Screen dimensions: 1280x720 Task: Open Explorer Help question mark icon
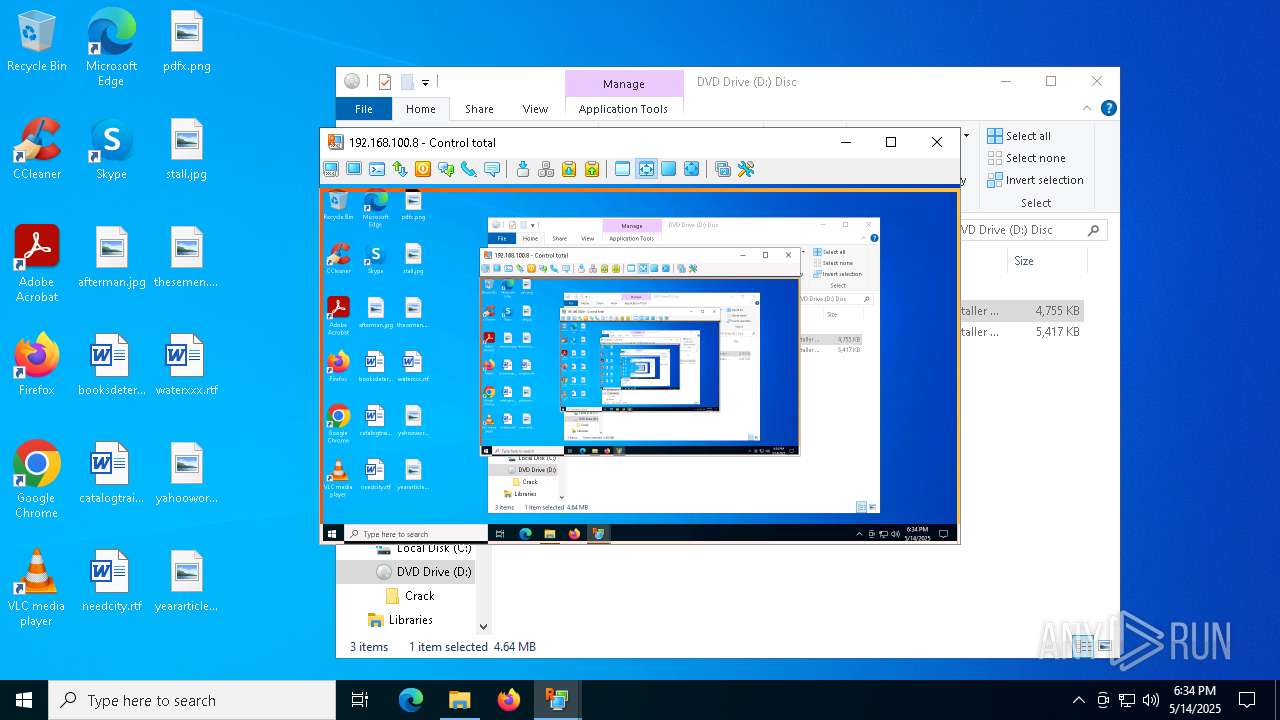coord(1108,108)
